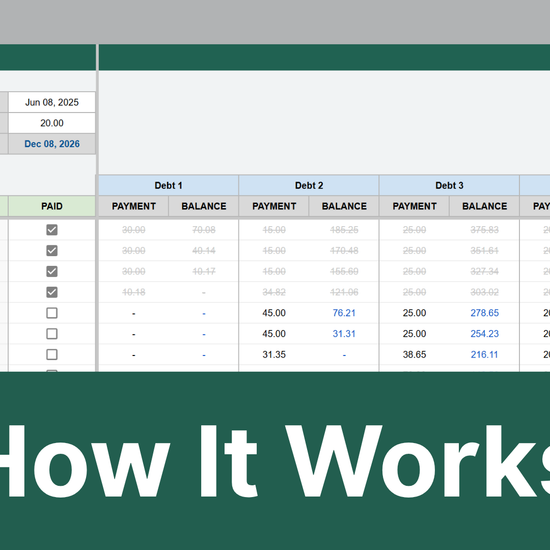Click PAYMENT header under Debt 3
550x550 pixels.
(414, 206)
